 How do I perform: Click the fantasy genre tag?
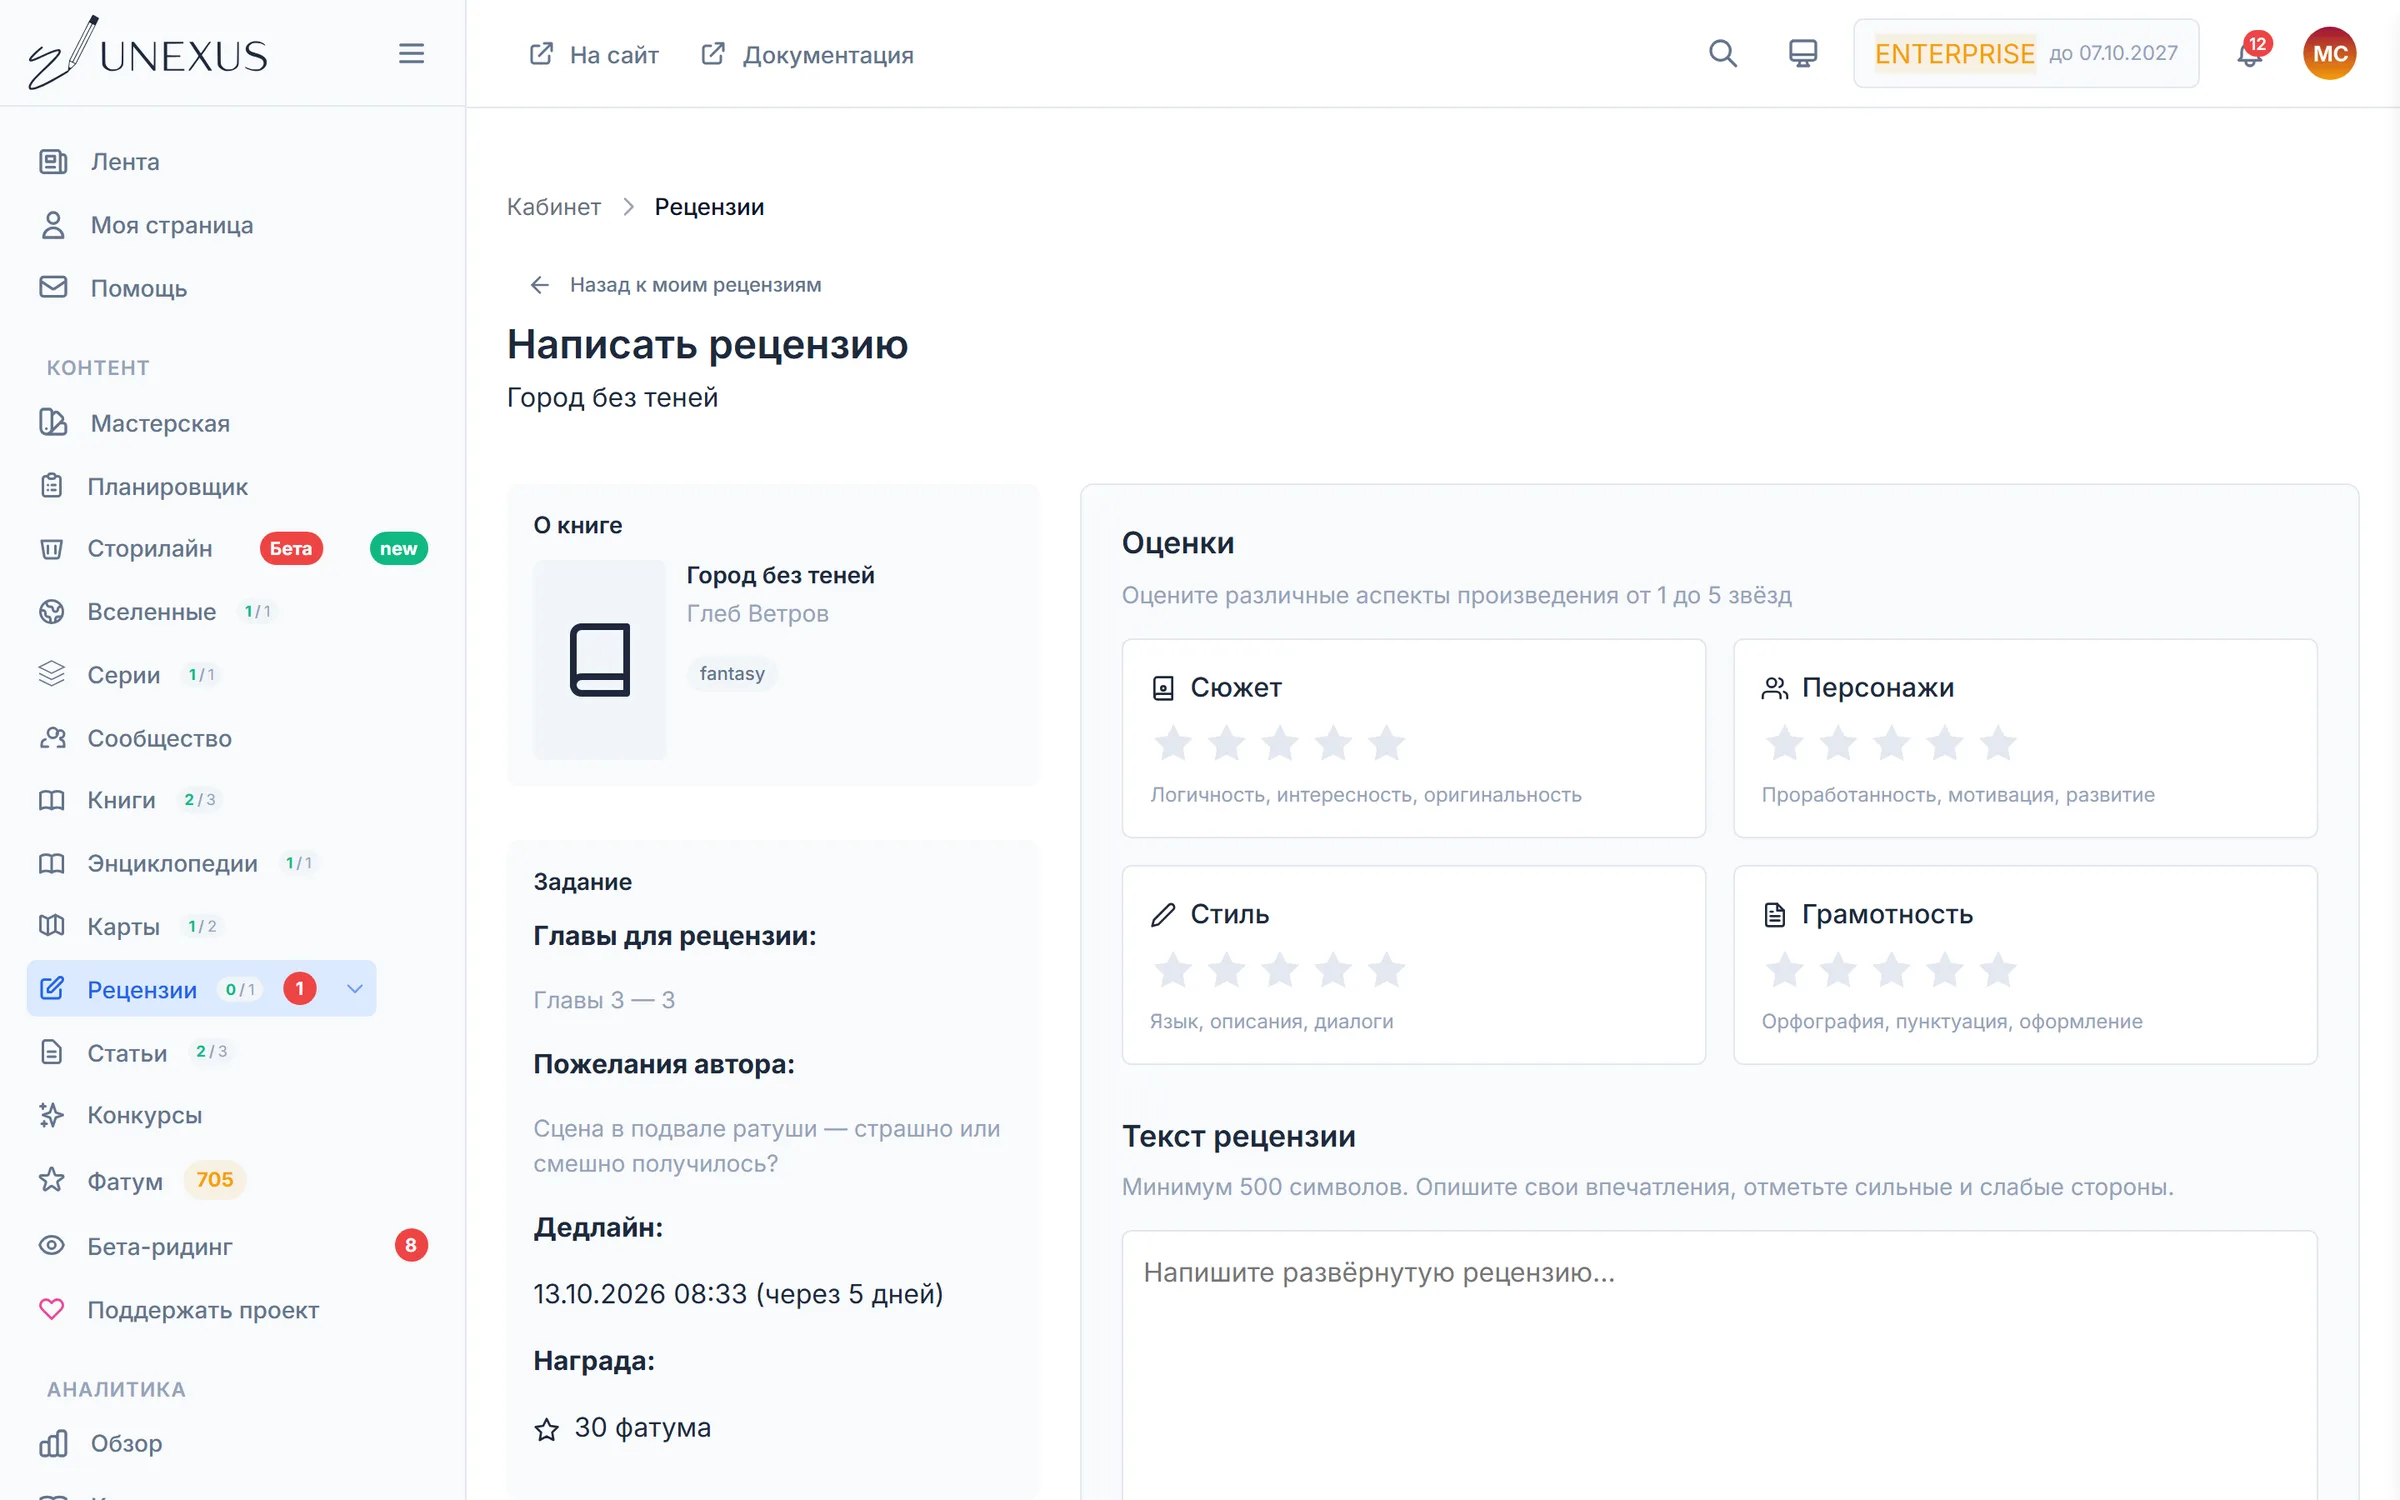tap(732, 673)
